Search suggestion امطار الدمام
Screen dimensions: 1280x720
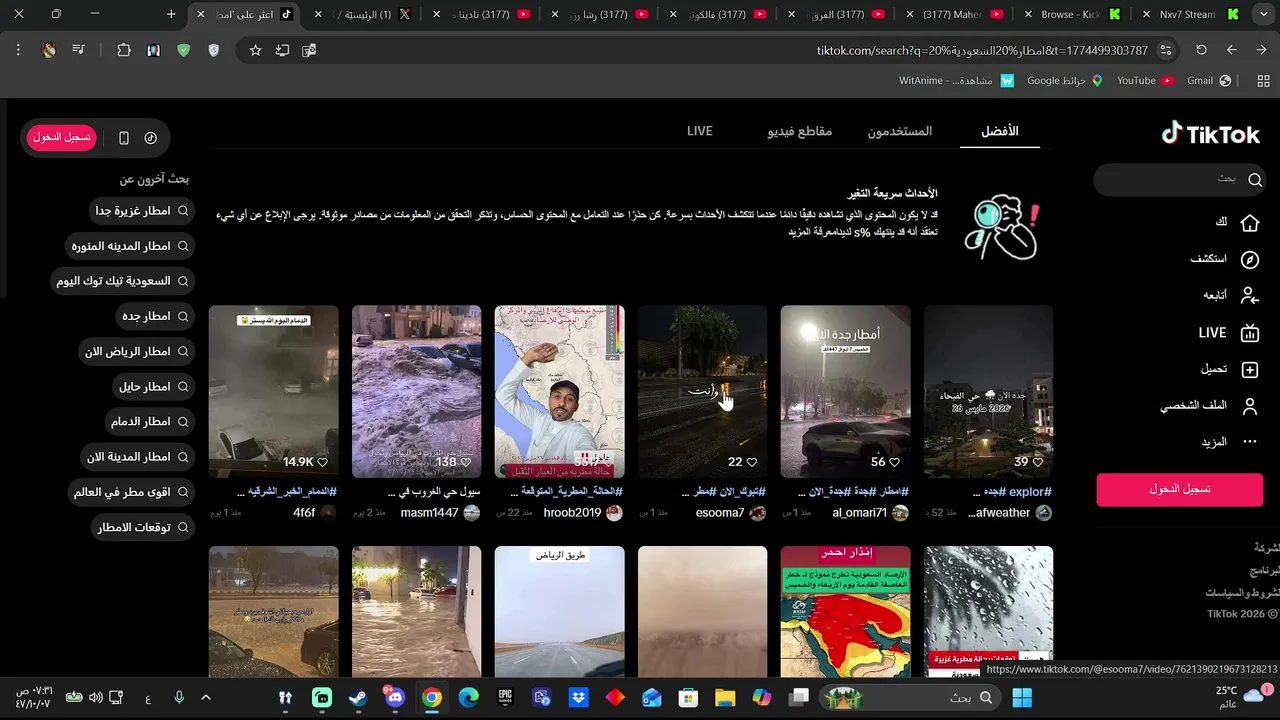149,422
